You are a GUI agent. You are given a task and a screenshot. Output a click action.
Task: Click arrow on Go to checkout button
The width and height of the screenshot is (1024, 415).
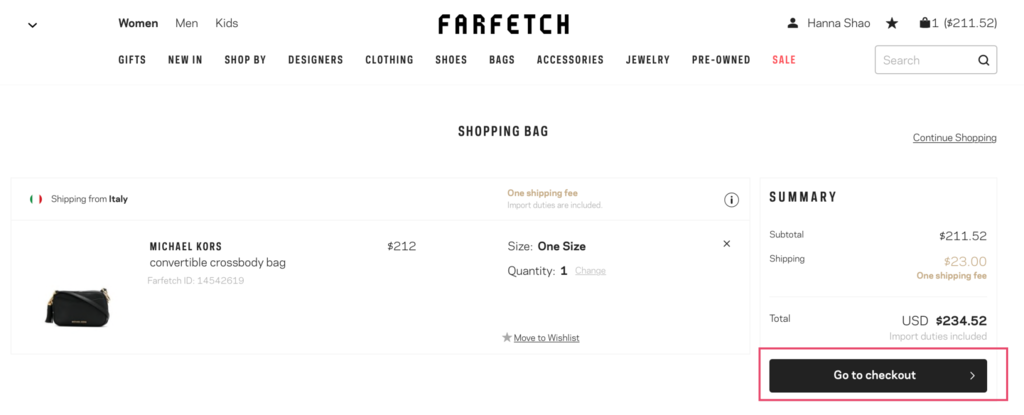click(x=972, y=376)
